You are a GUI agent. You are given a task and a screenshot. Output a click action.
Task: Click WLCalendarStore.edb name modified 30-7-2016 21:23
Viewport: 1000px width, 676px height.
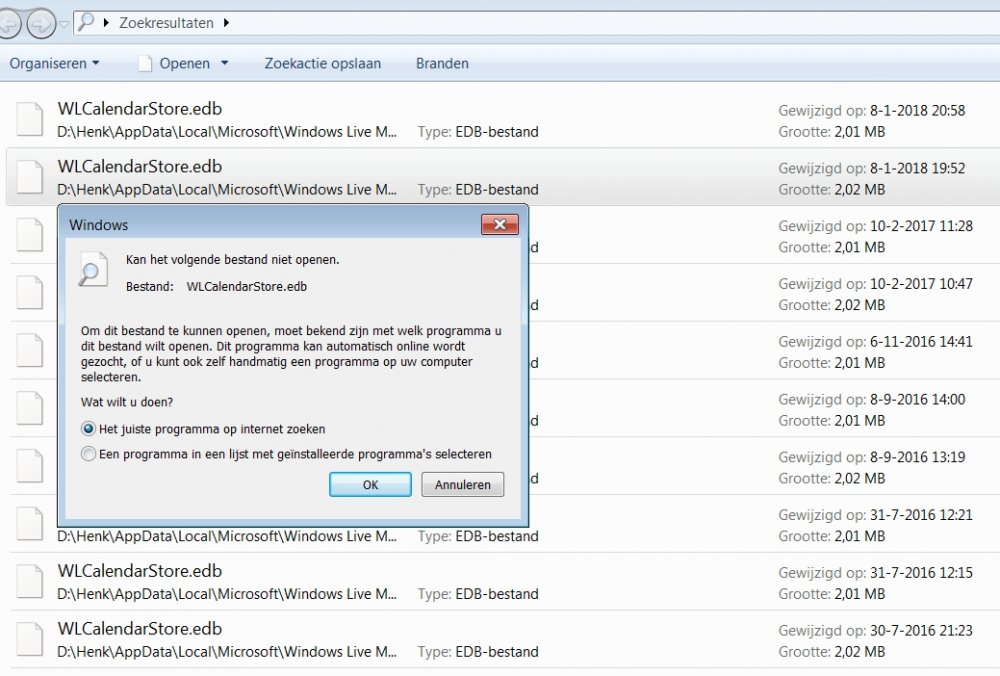tap(140, 629)
